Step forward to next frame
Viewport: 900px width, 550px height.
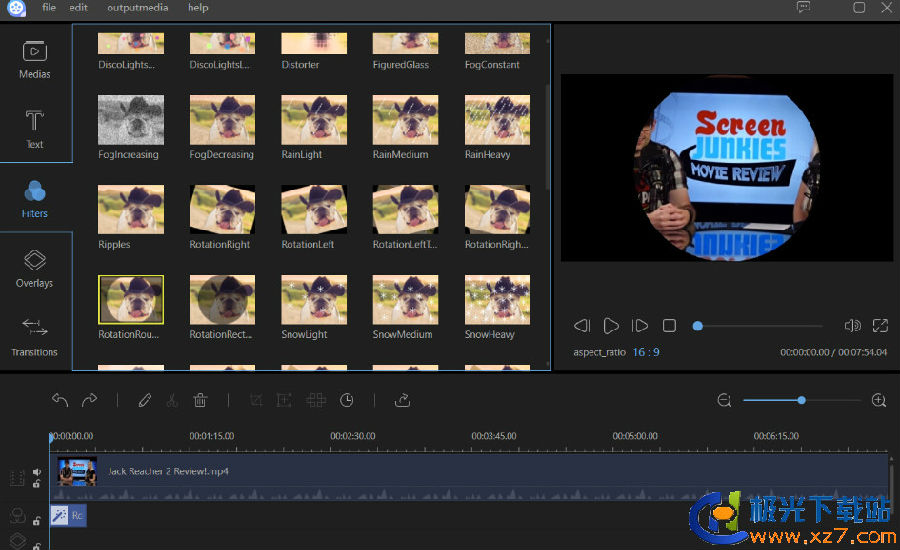(x=639, y=326)
